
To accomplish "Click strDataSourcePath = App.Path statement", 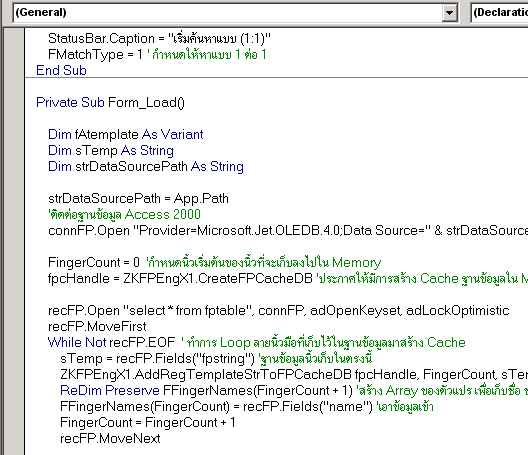I will click(x=138, y=198).
